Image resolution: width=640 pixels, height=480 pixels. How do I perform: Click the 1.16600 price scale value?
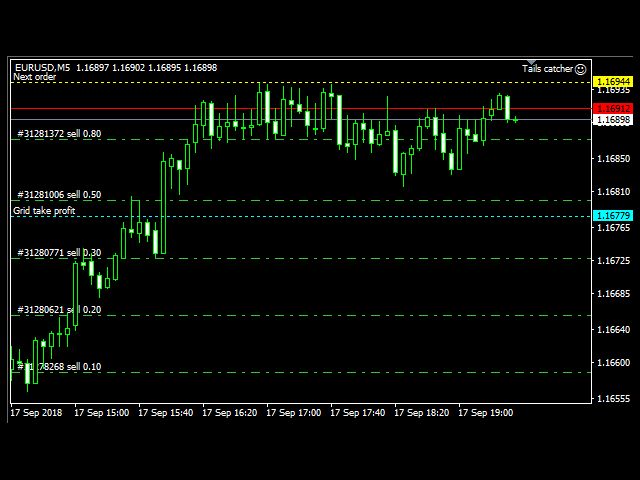click(x=613, y=362)
